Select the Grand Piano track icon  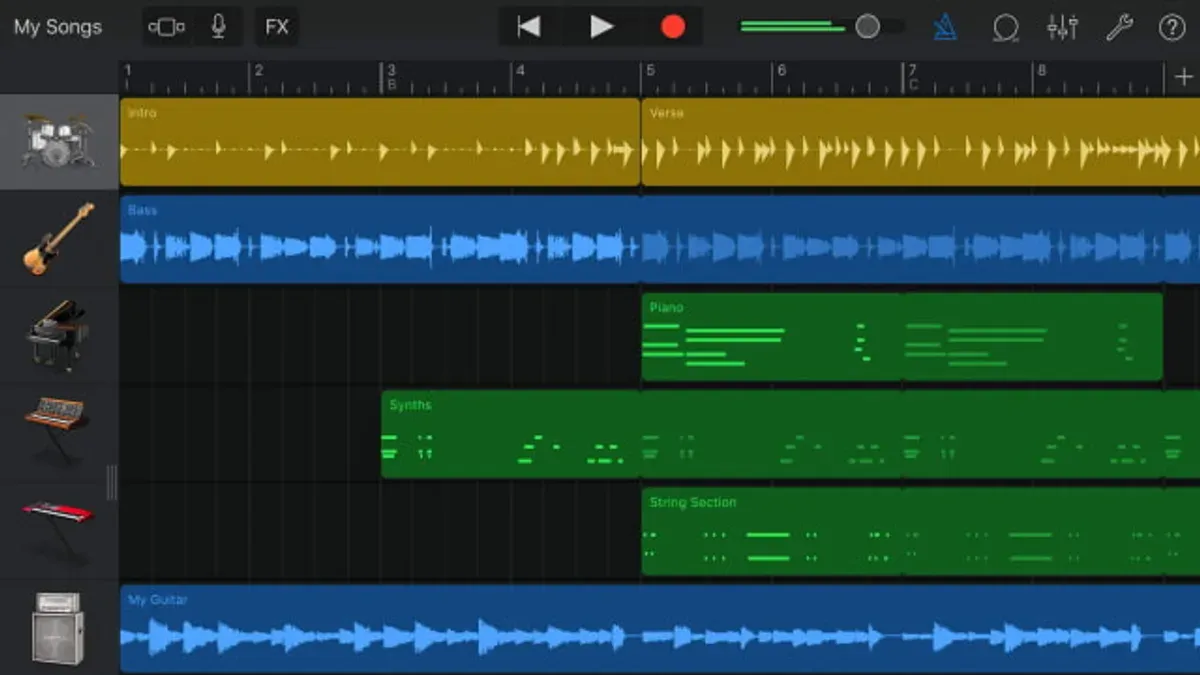coord(59,335)
